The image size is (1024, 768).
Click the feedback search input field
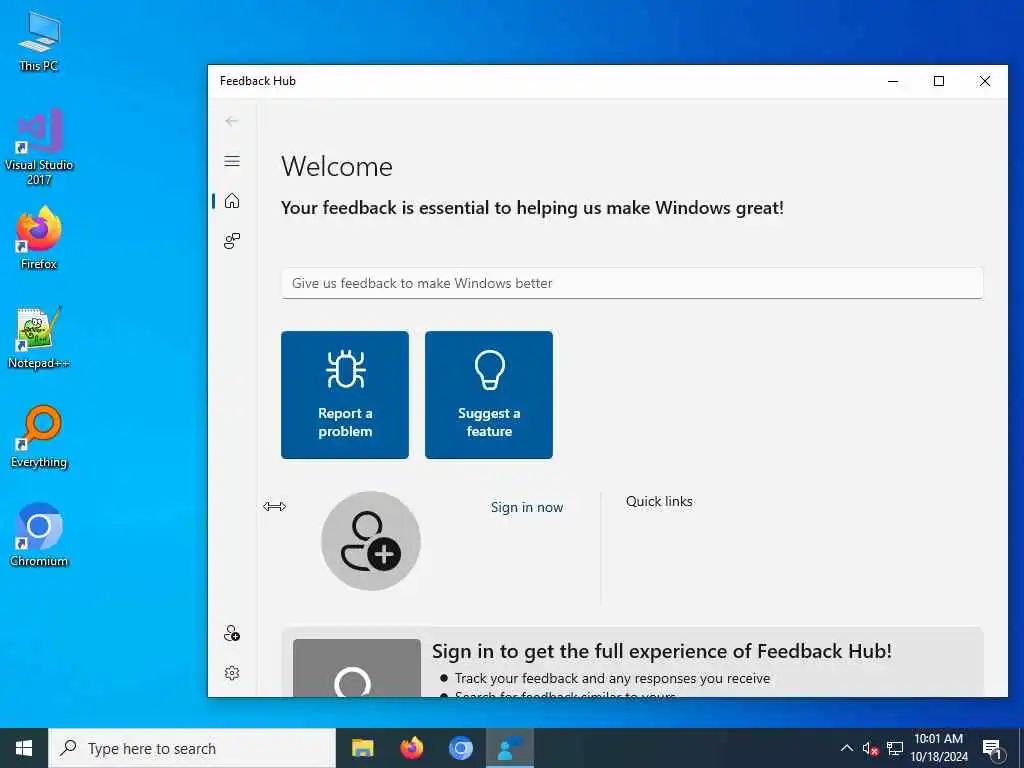[x=632, y=283]
